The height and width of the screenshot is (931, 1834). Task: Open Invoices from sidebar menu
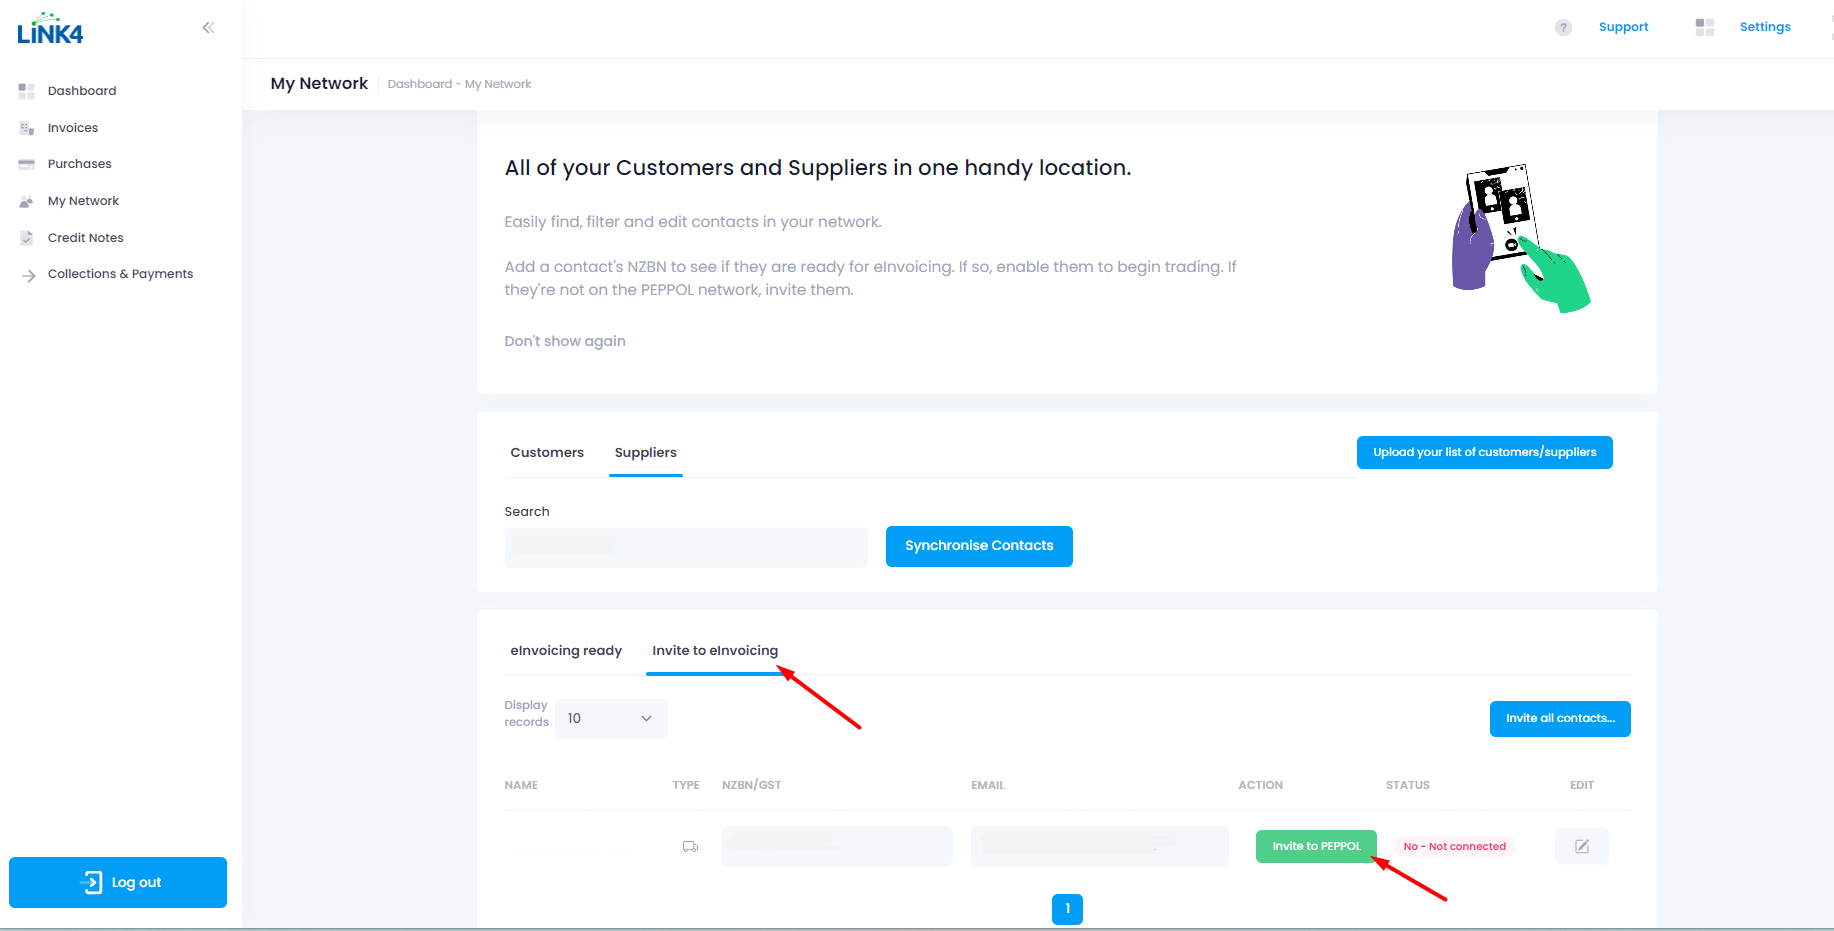coord(73,128)
